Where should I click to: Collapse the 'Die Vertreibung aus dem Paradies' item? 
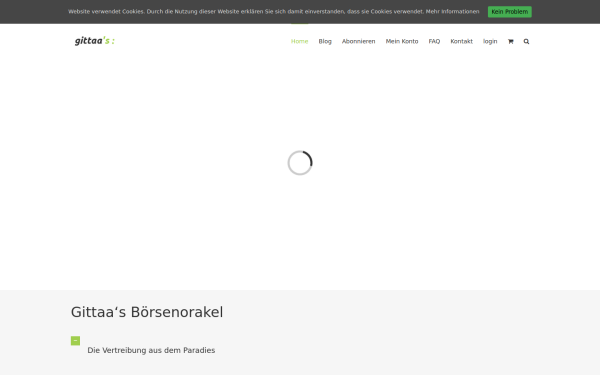tap(75, 341)
